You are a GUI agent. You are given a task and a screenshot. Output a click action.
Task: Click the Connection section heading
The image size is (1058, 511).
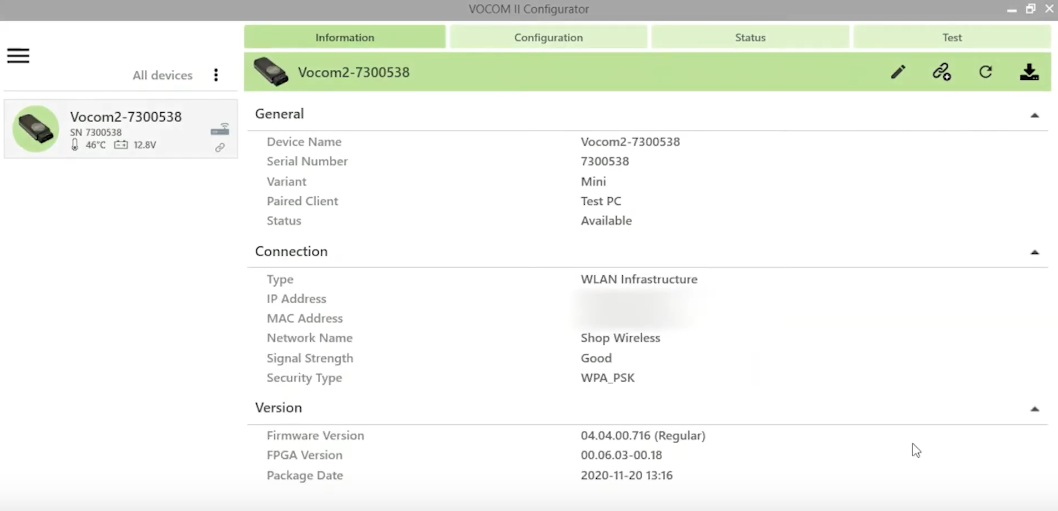click(291, 251)
